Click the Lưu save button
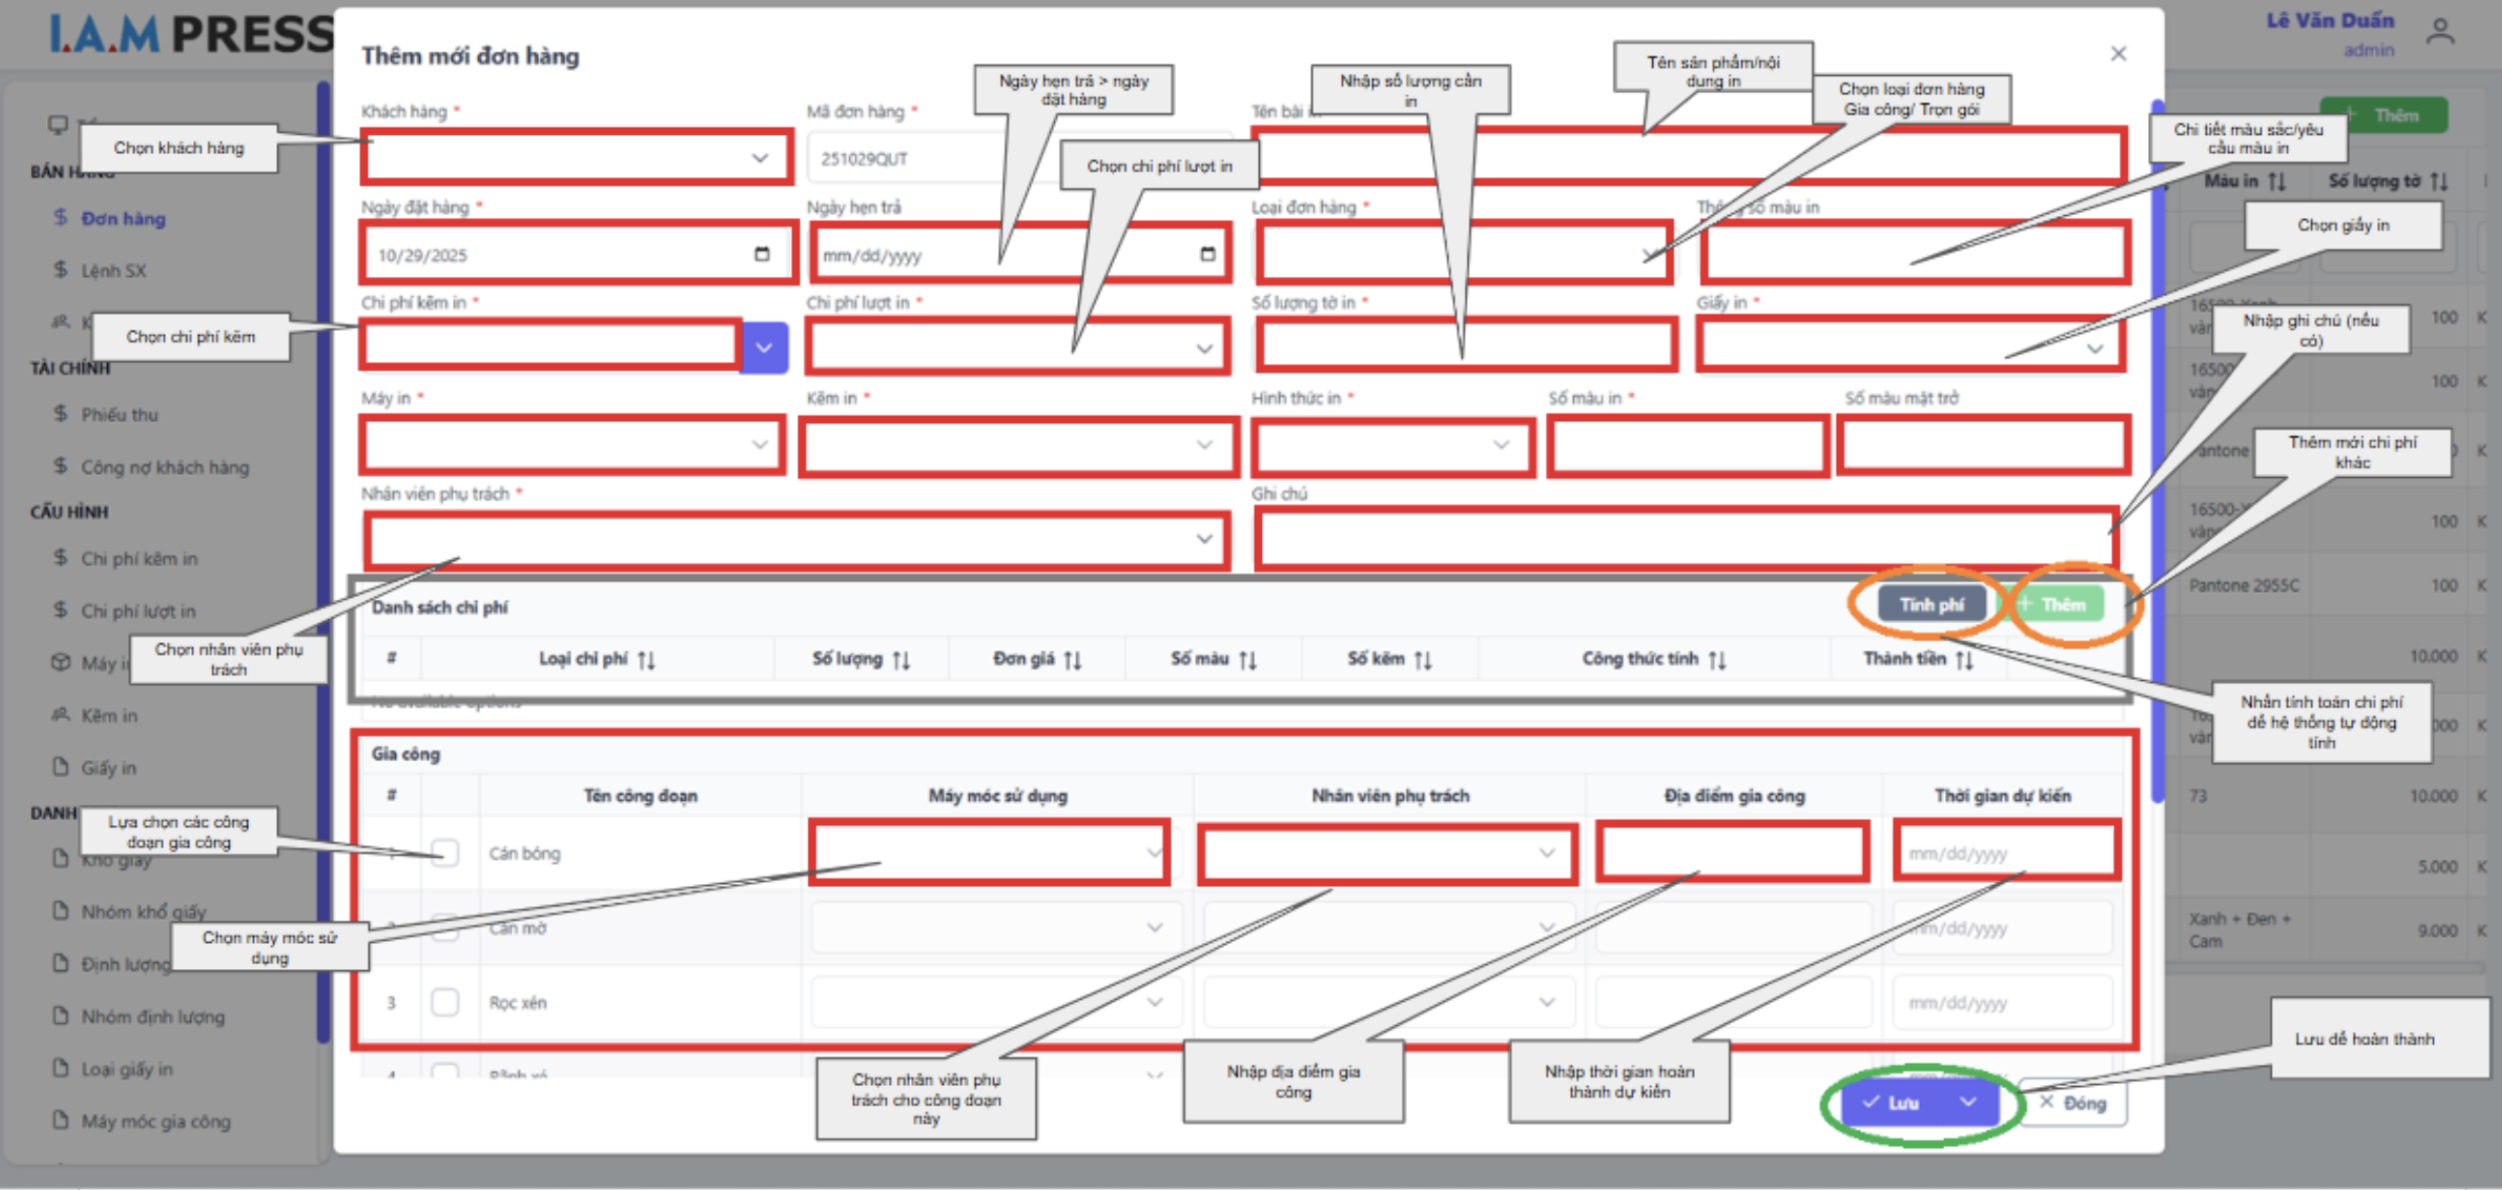 pyautogui.click(x=1896, y=1102)
